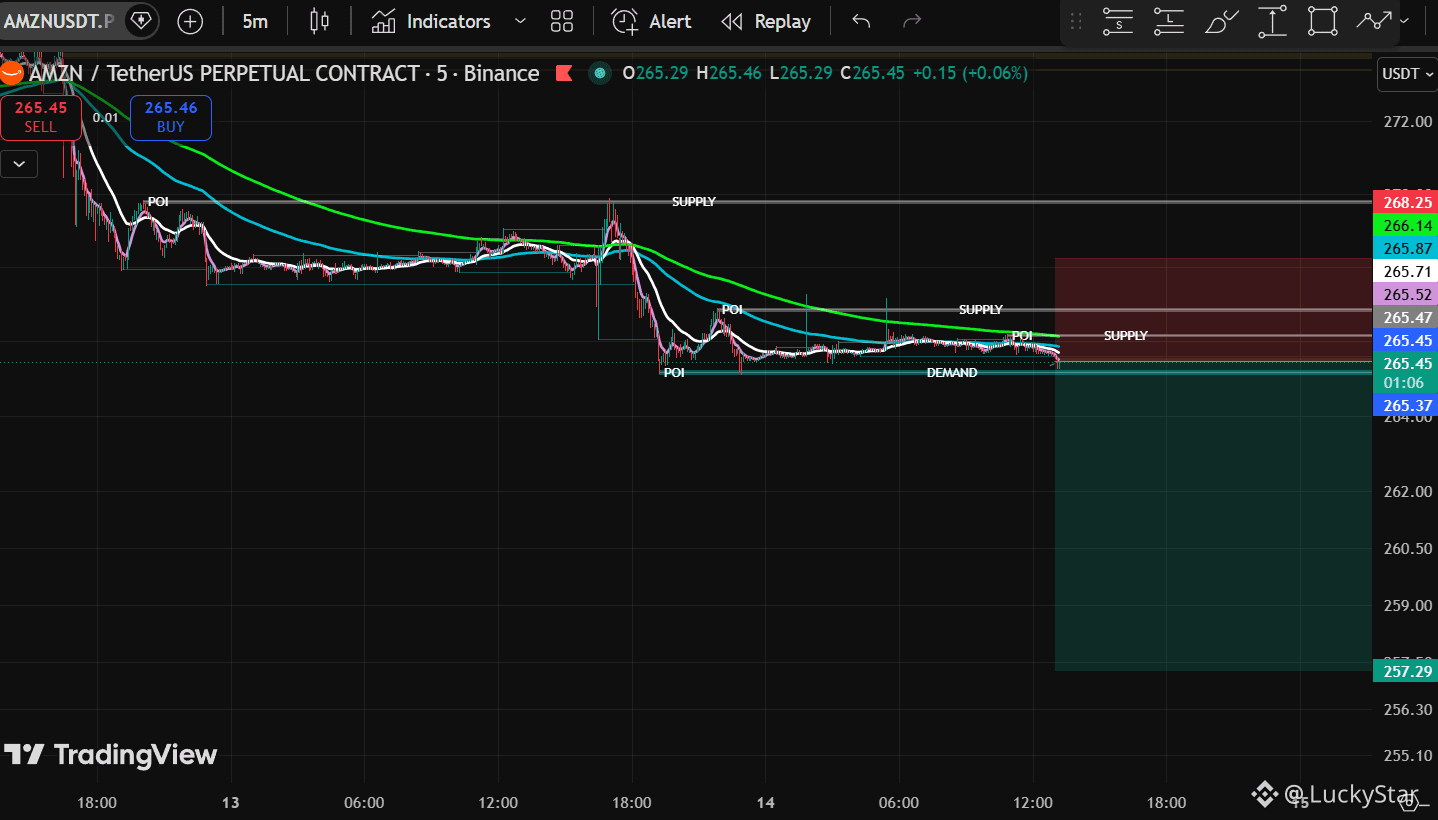Click the low value L265.29
1438x820 pixels.
[x=800, y=73]
